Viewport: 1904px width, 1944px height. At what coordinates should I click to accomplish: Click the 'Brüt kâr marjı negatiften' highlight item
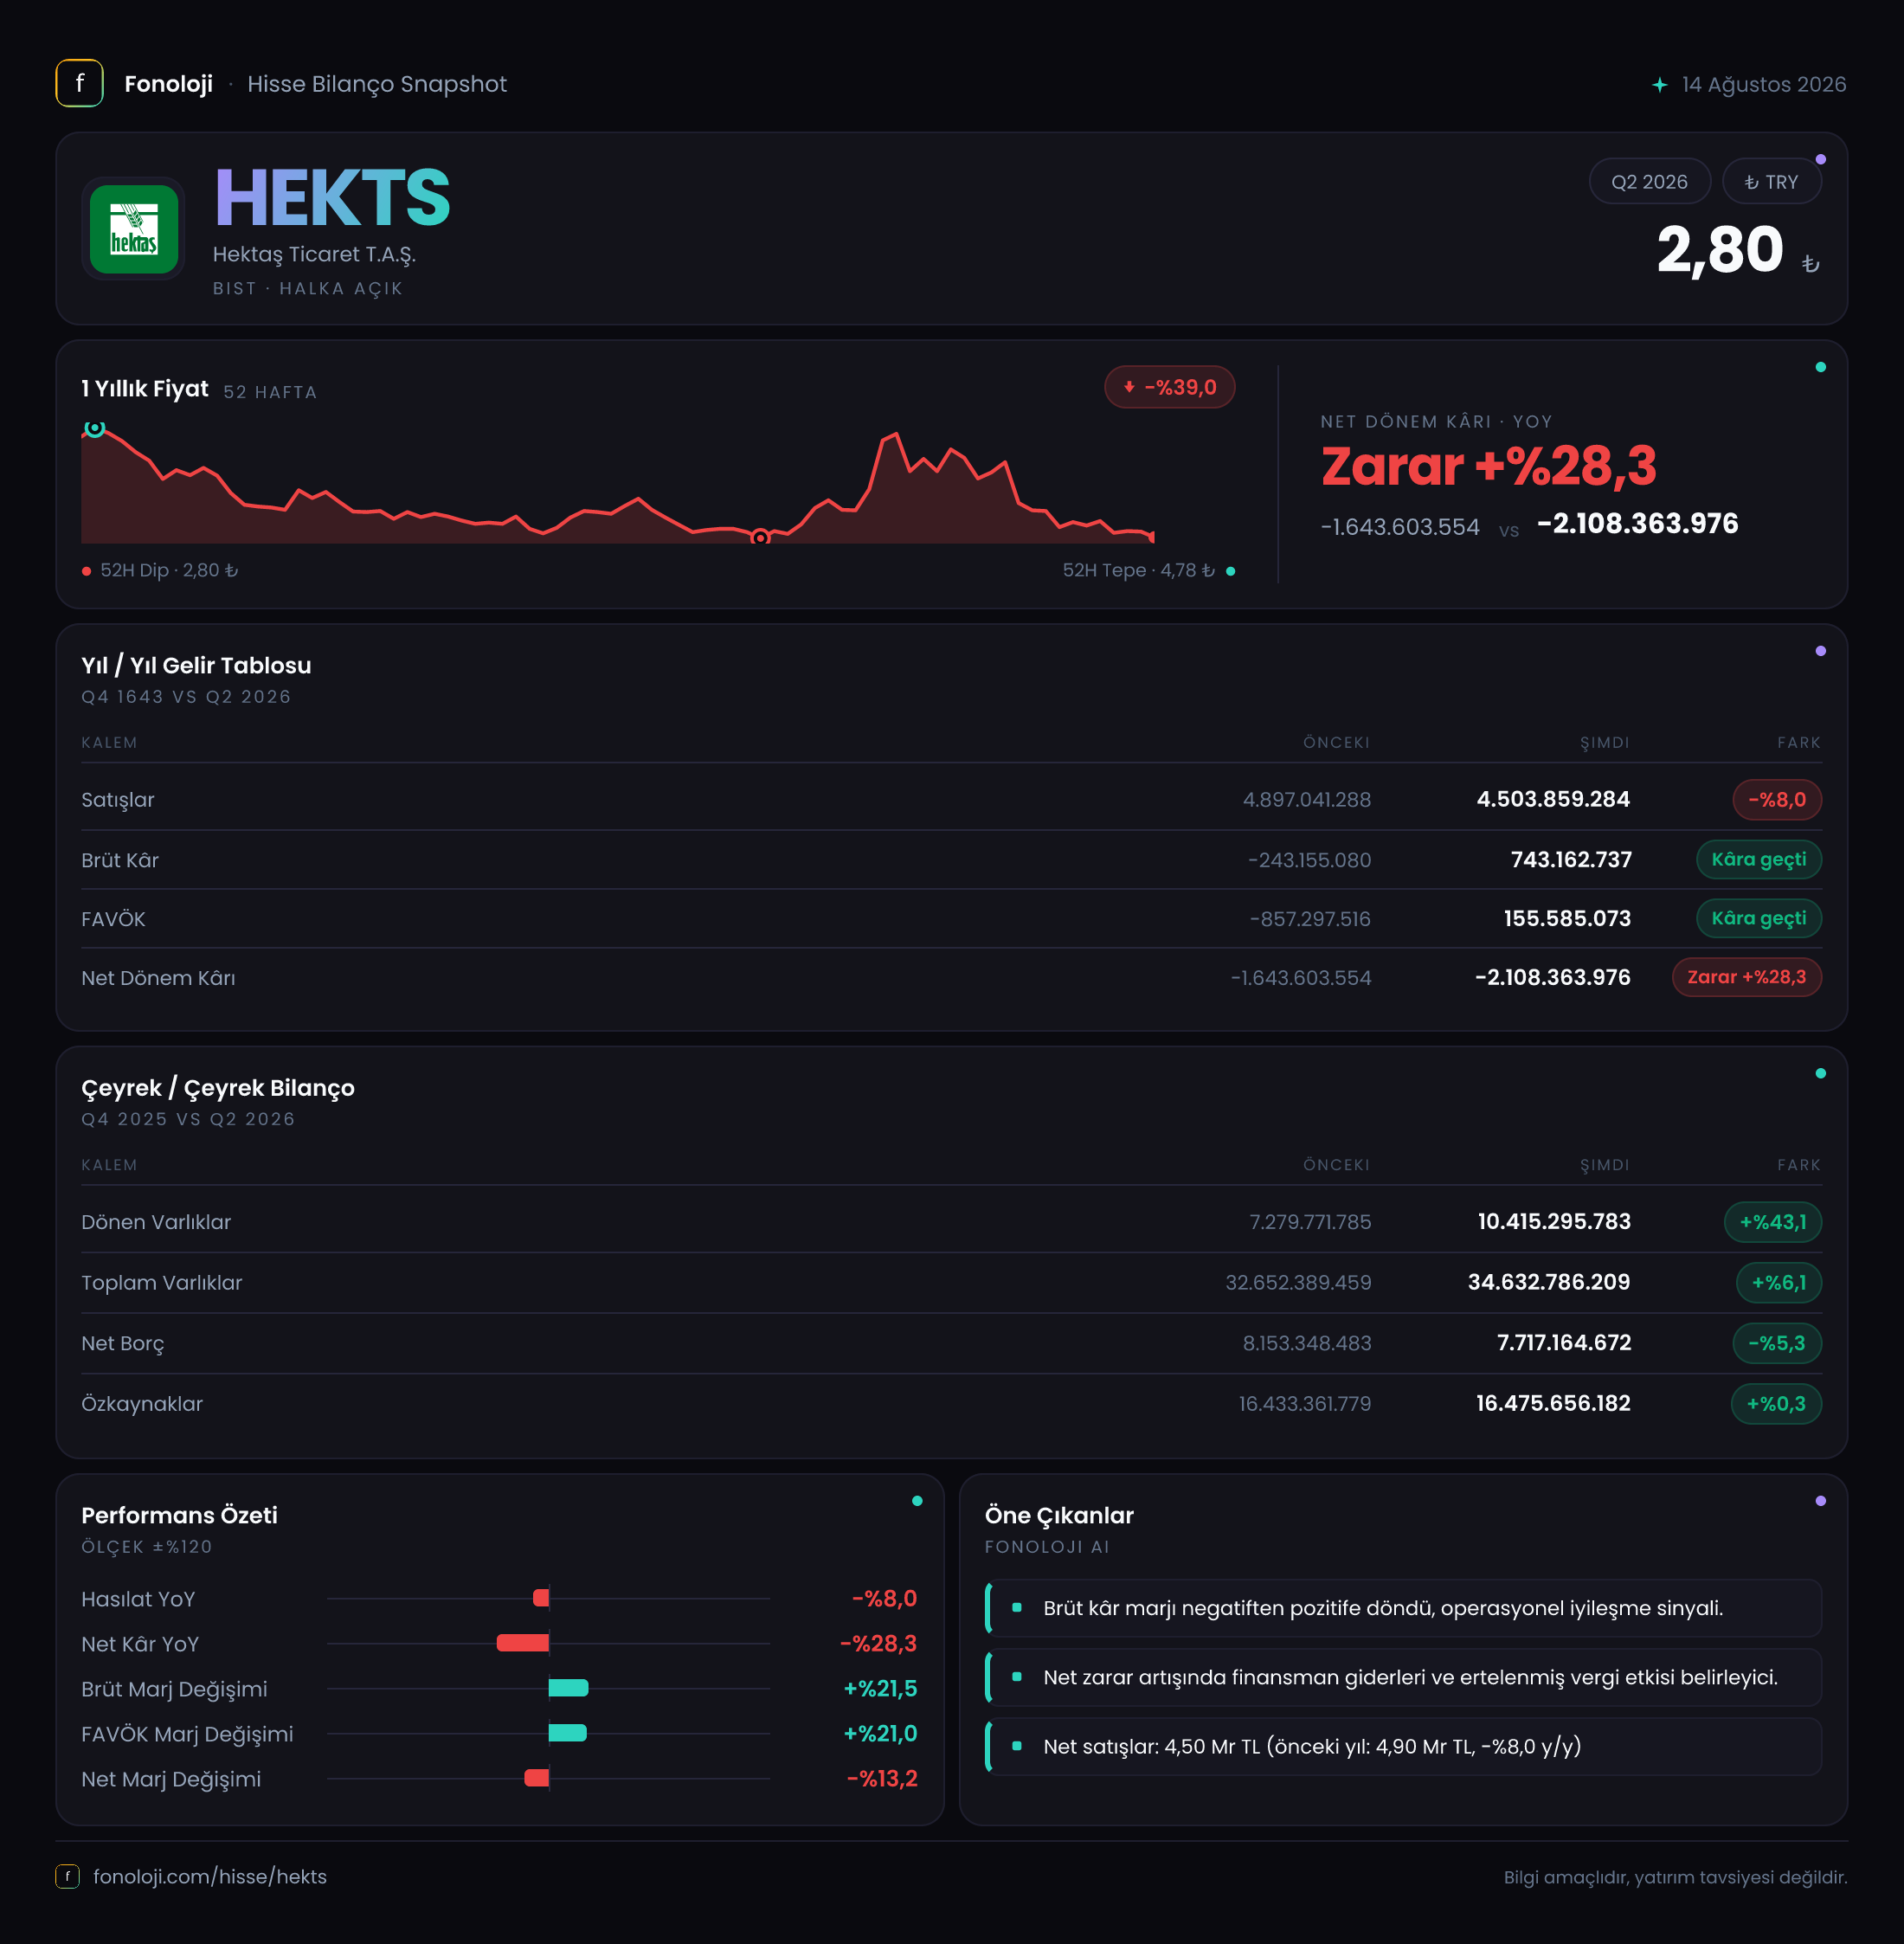(1404, 1608)
